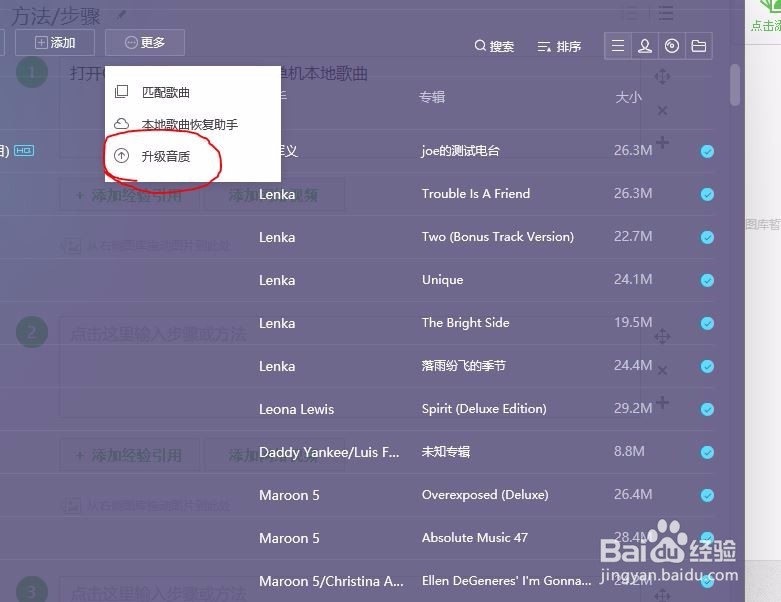Toggle the checkmark for Spirit (Deluxe Edition)
Image resolution: width=781 pixels, height=602 pixels.
[x=707, y=409]
